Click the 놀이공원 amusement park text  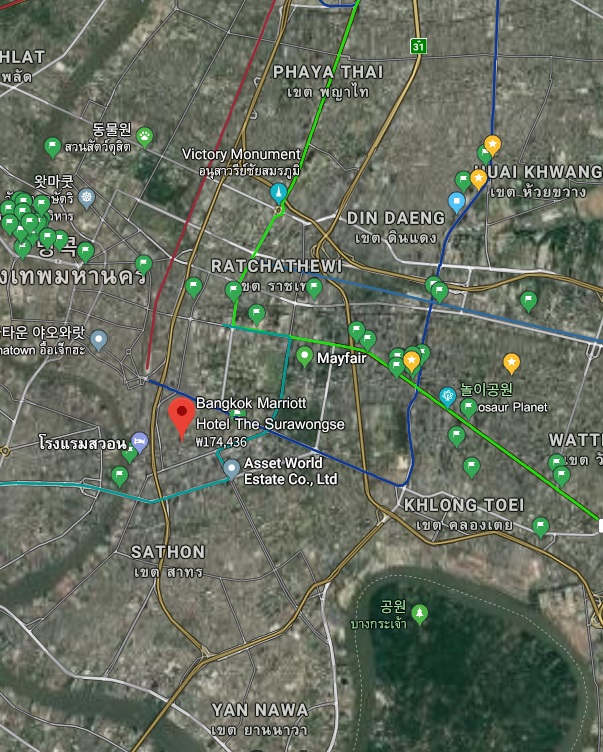tap(486, 389)
